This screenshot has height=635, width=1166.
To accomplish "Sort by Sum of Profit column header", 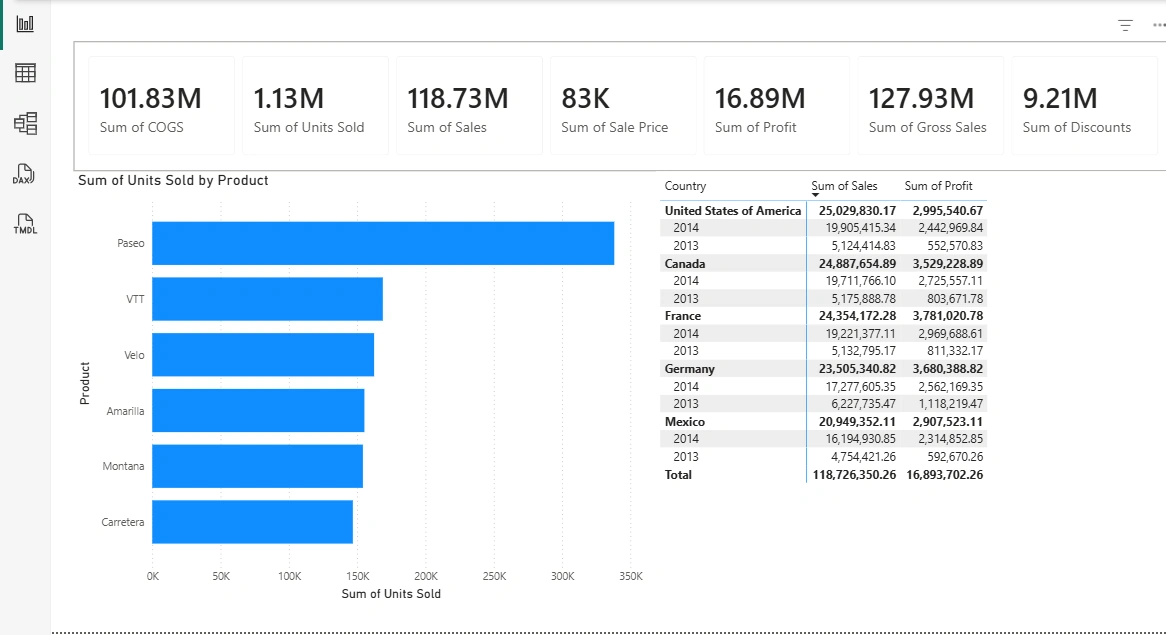I will tap(938, 186).
